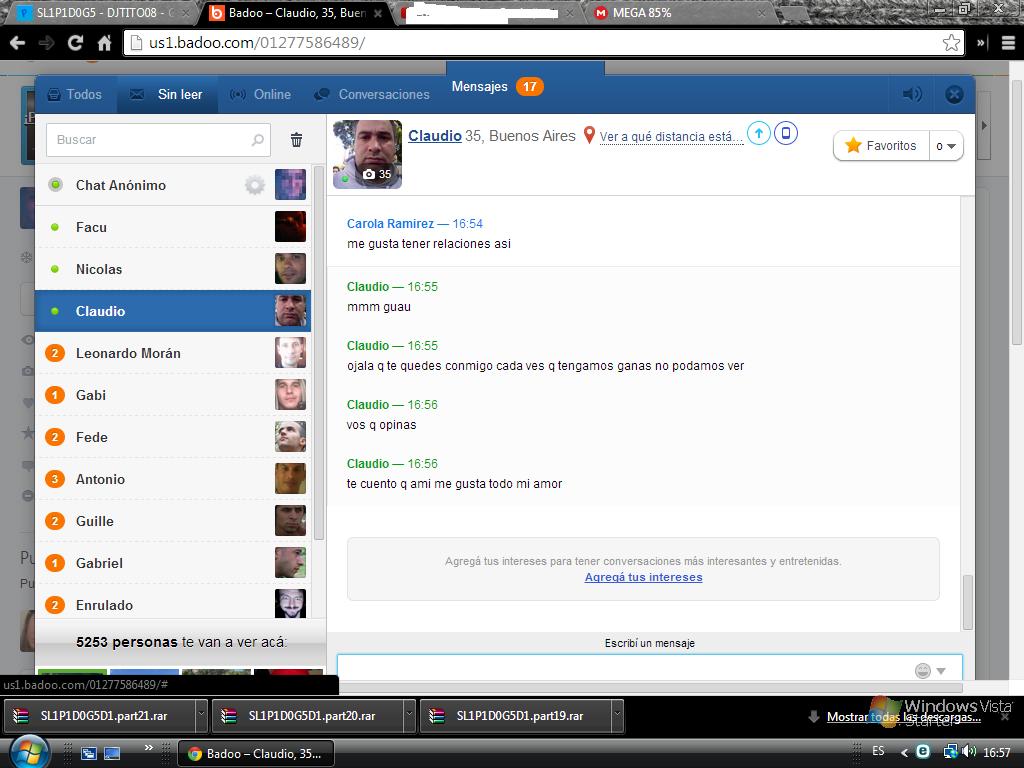Click the search magnifier in Buscar
This screenshot has height=768, width=1024.
(x=257, y=140)
